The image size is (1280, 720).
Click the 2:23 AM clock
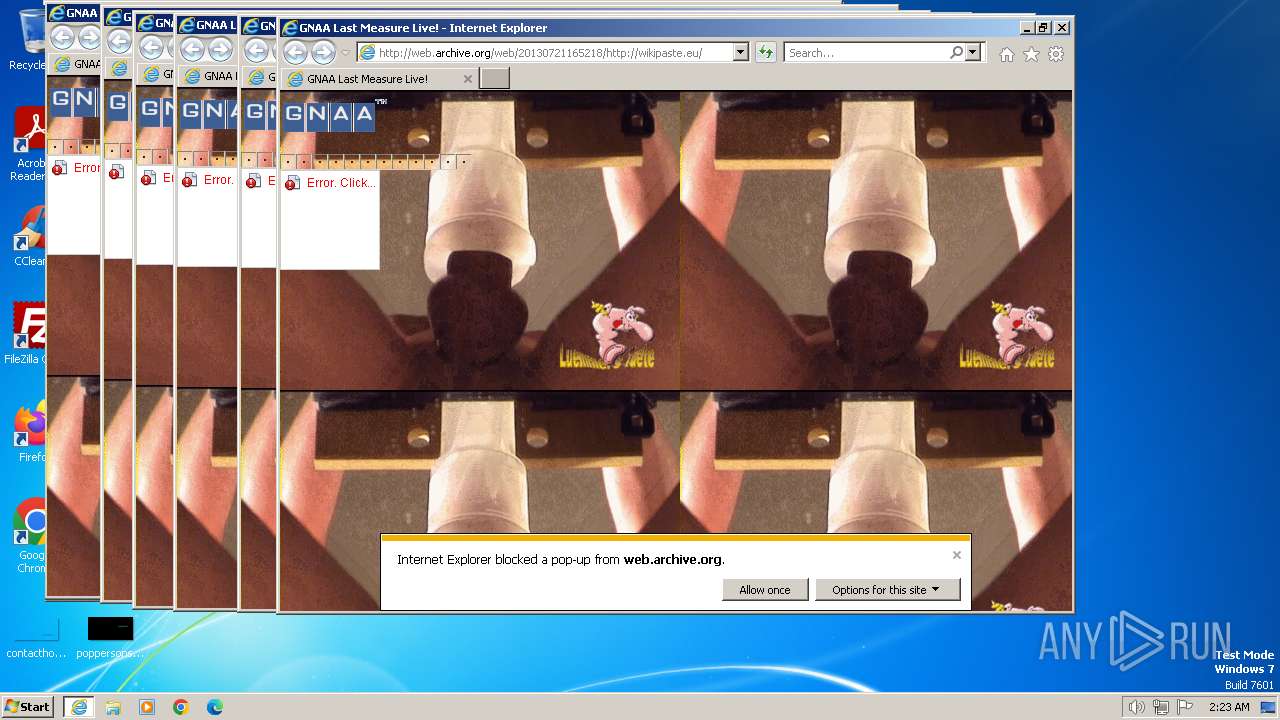tap(1229, 707)
